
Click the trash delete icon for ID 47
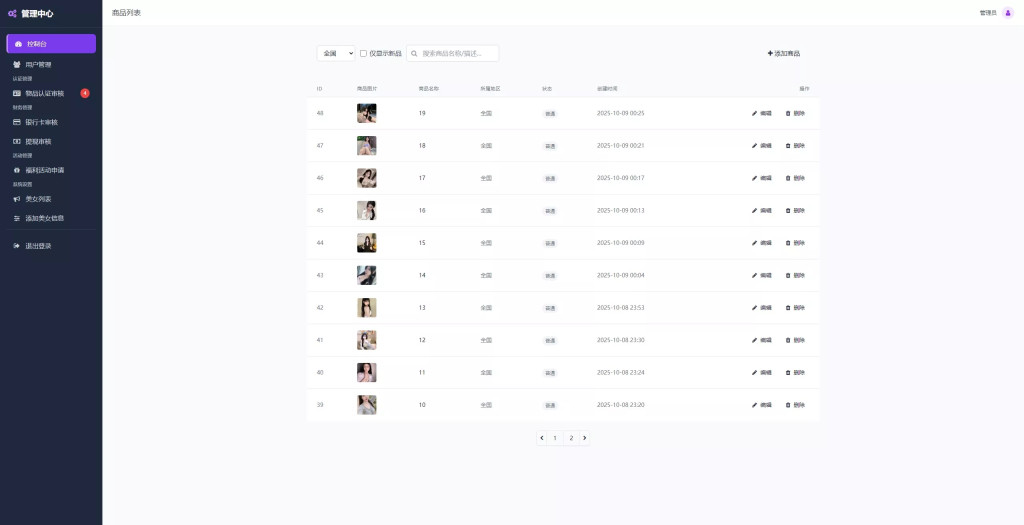(x=788, y=146)
